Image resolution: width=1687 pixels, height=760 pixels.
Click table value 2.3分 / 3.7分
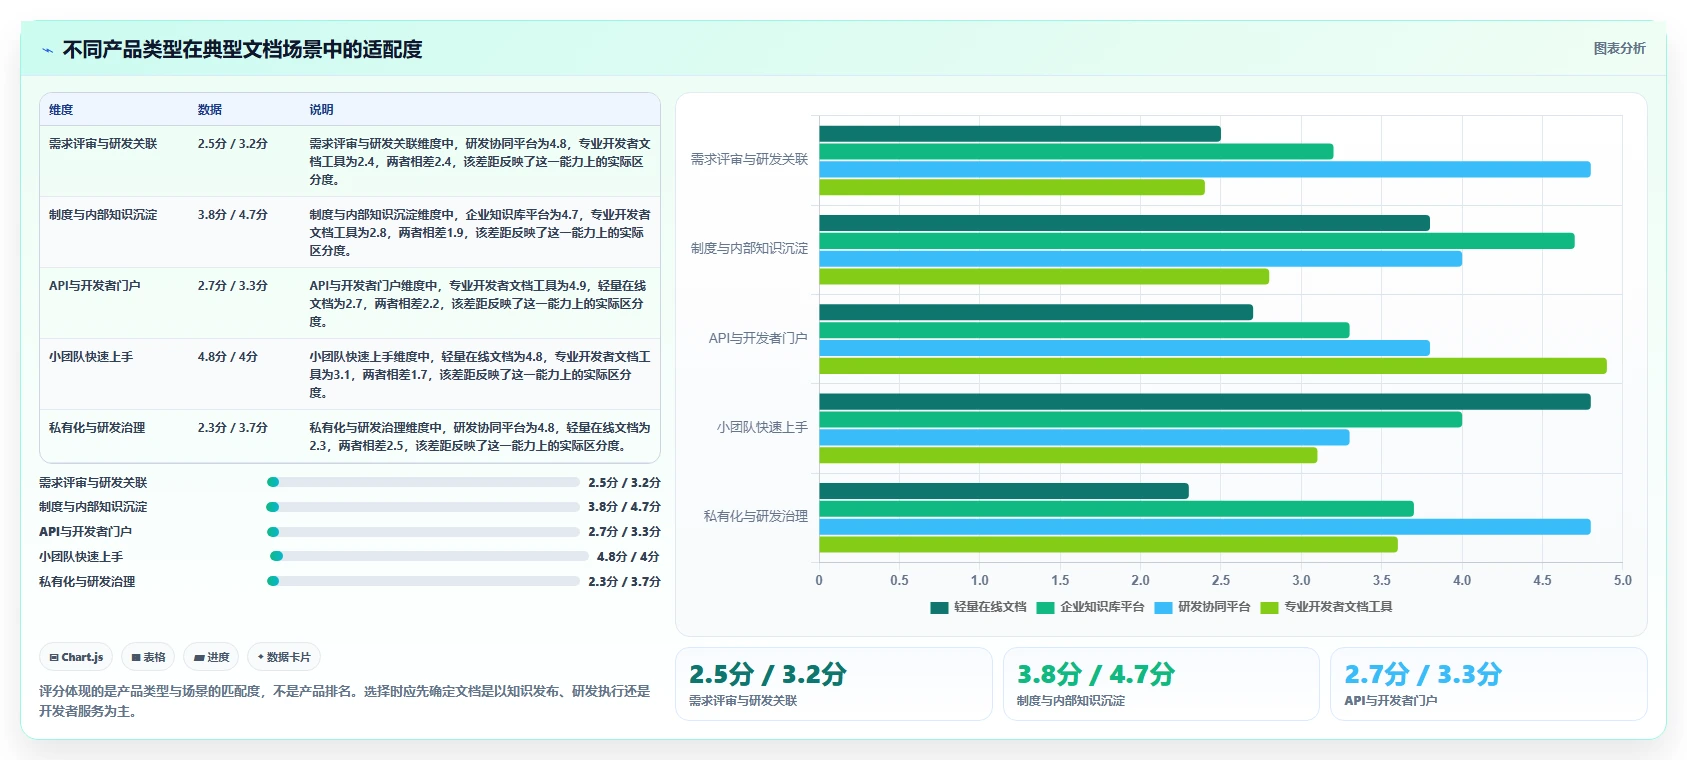[x=233, y=428]
